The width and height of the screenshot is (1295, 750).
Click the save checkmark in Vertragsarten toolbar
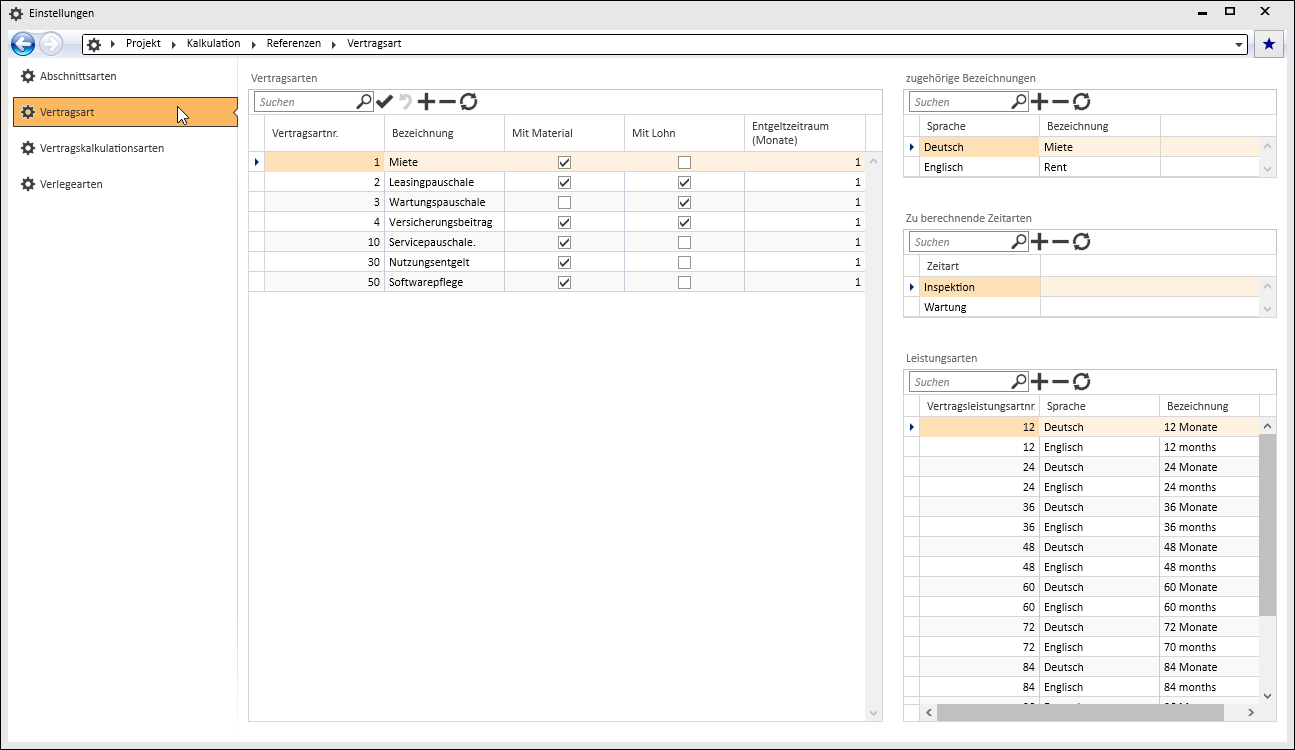click(384, 101)
